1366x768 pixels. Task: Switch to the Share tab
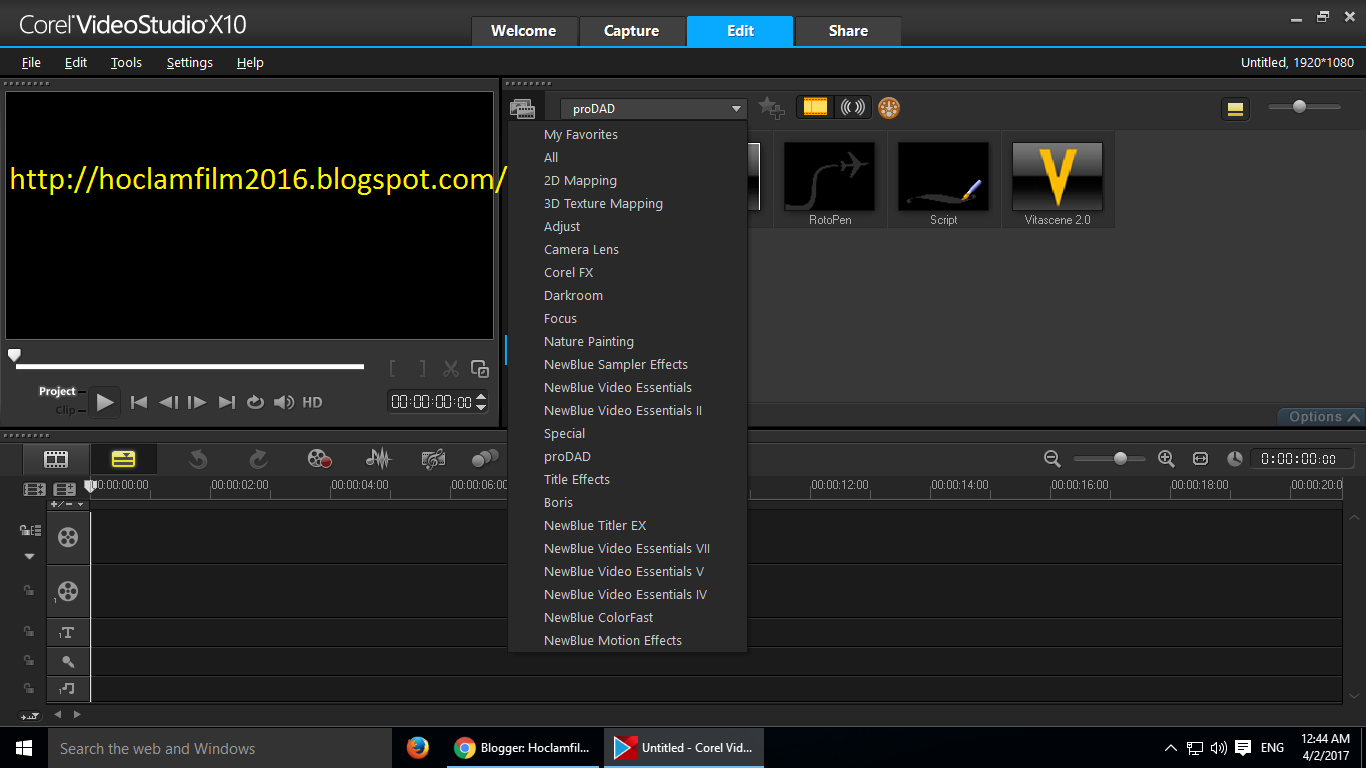848,31
